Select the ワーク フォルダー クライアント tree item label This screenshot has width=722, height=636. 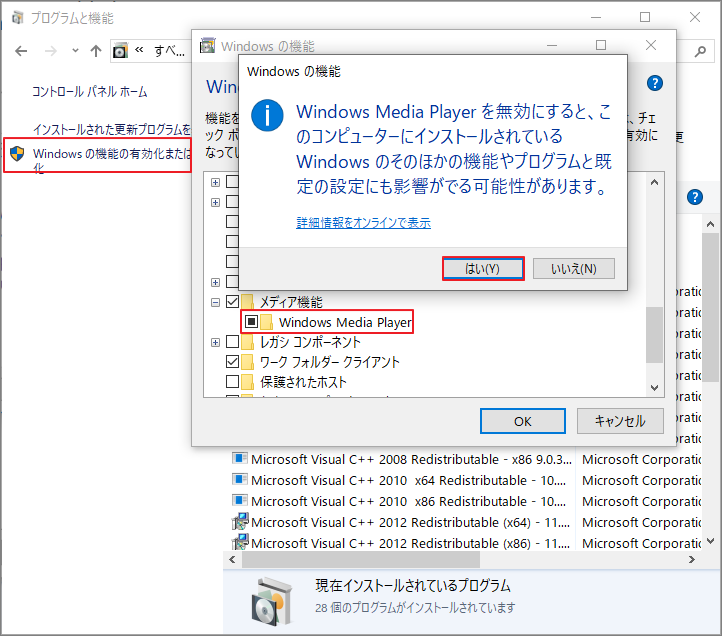(330, 362)
